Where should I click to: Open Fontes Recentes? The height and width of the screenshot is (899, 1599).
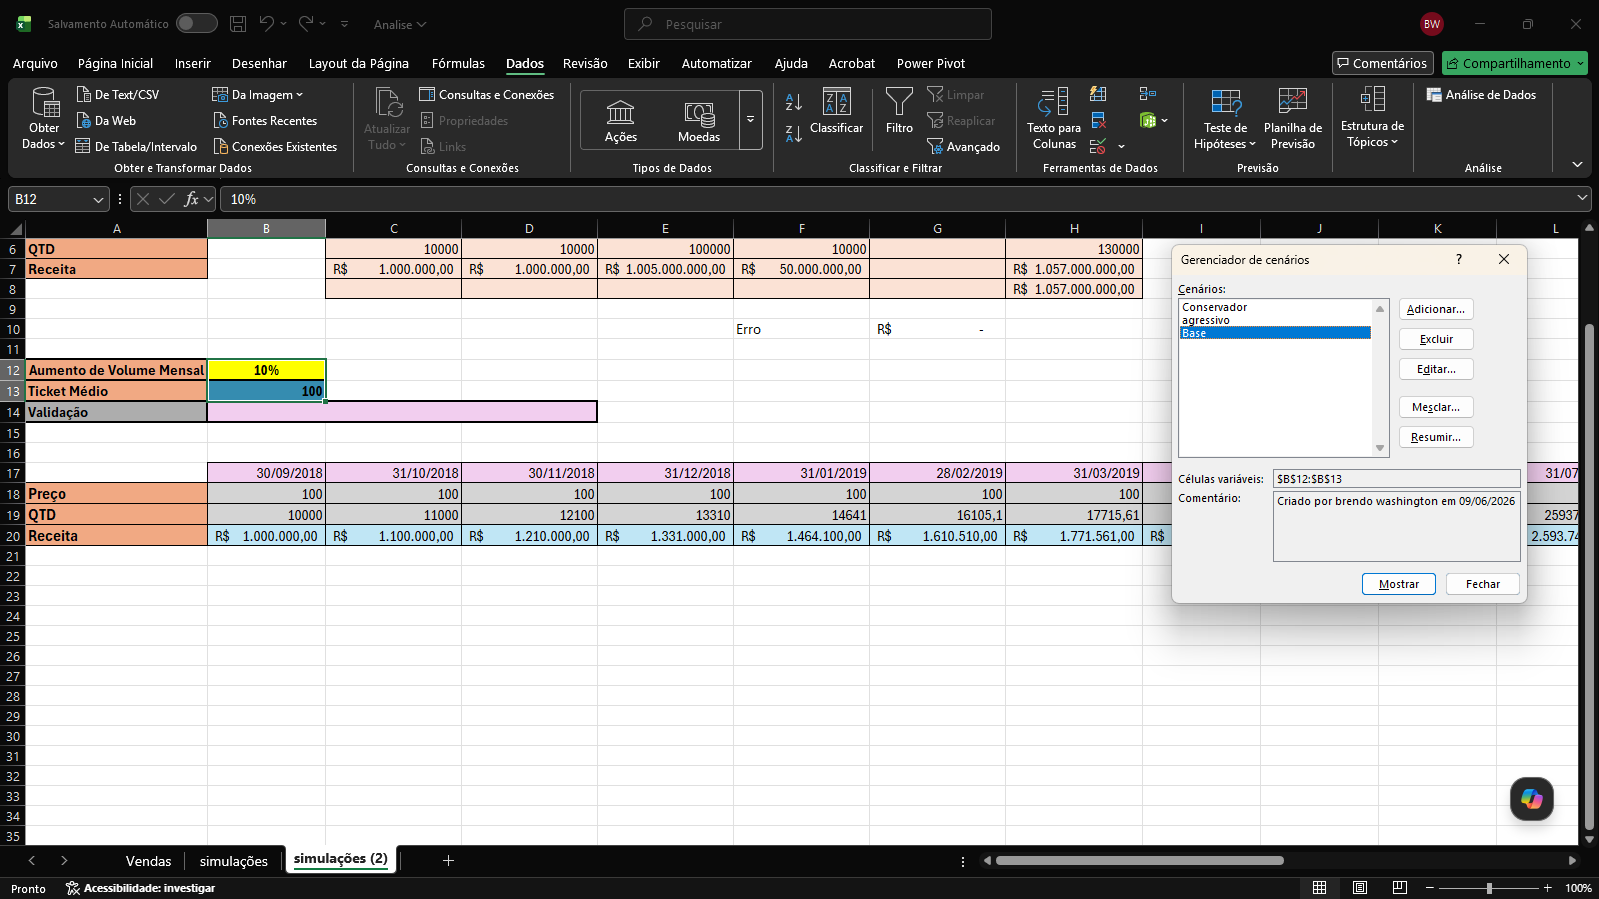[x=265, y=120]
